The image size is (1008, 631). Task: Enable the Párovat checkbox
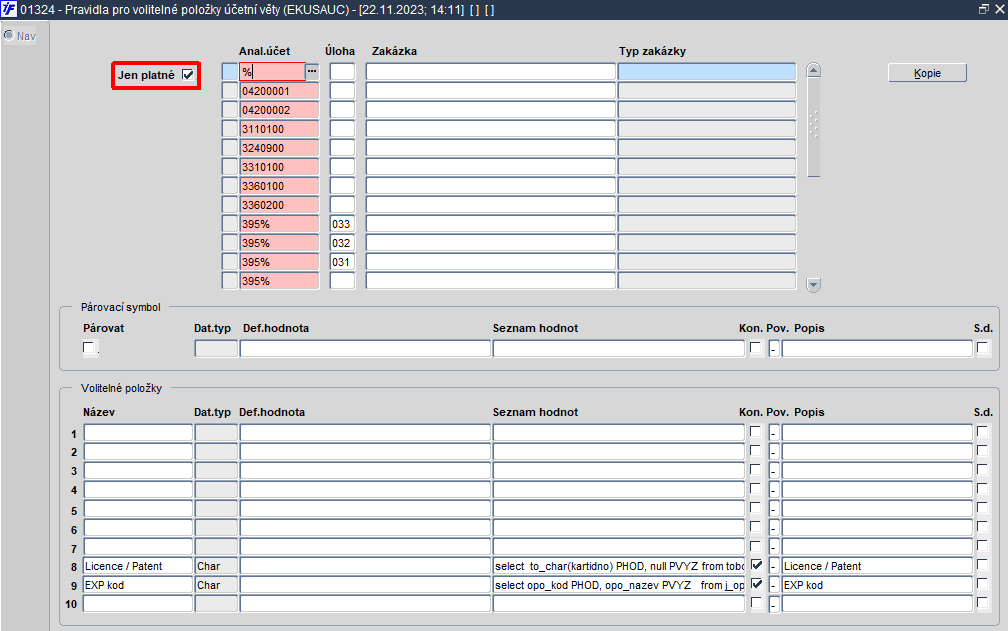[89, 348]
